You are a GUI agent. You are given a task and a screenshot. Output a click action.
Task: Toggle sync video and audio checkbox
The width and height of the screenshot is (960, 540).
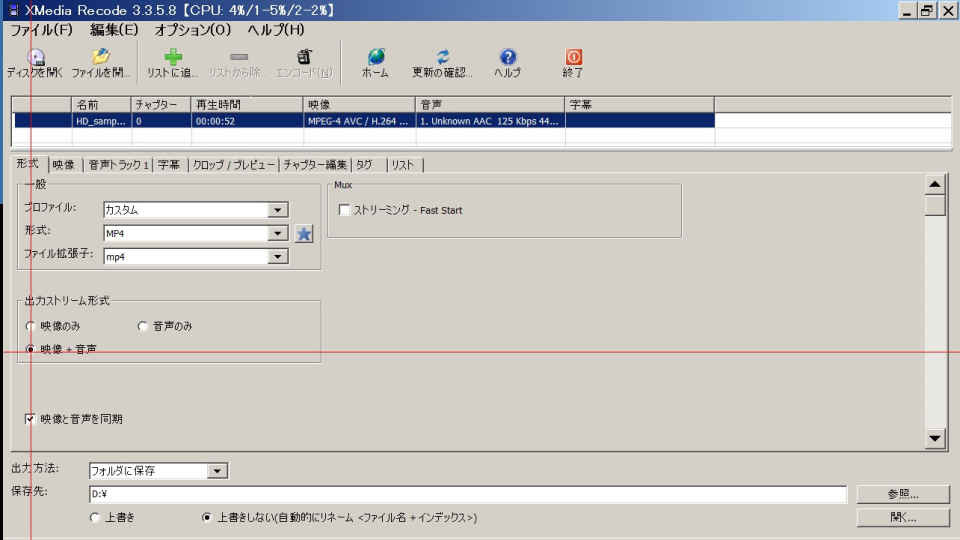click(x=29, y=419)
